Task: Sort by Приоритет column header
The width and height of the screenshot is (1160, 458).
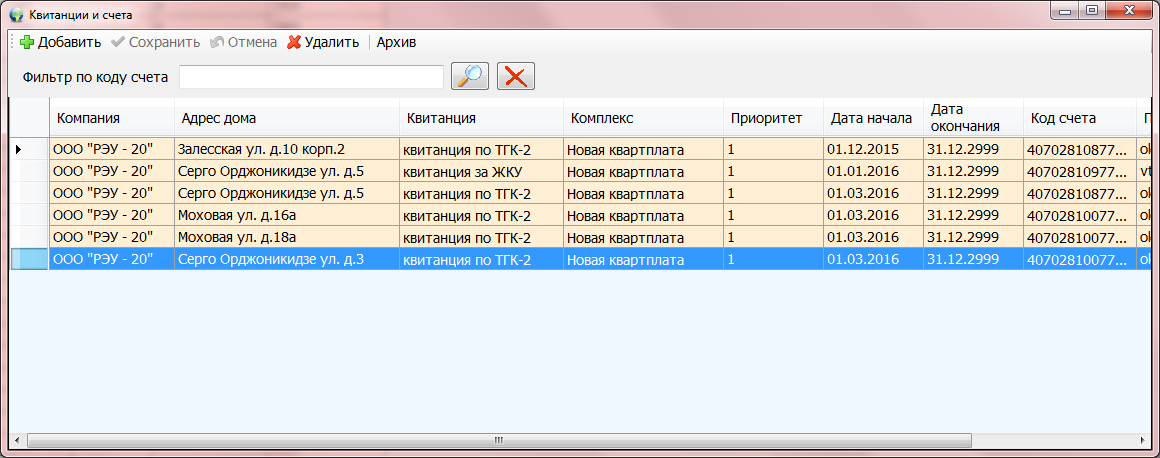Action: point(773,118)
